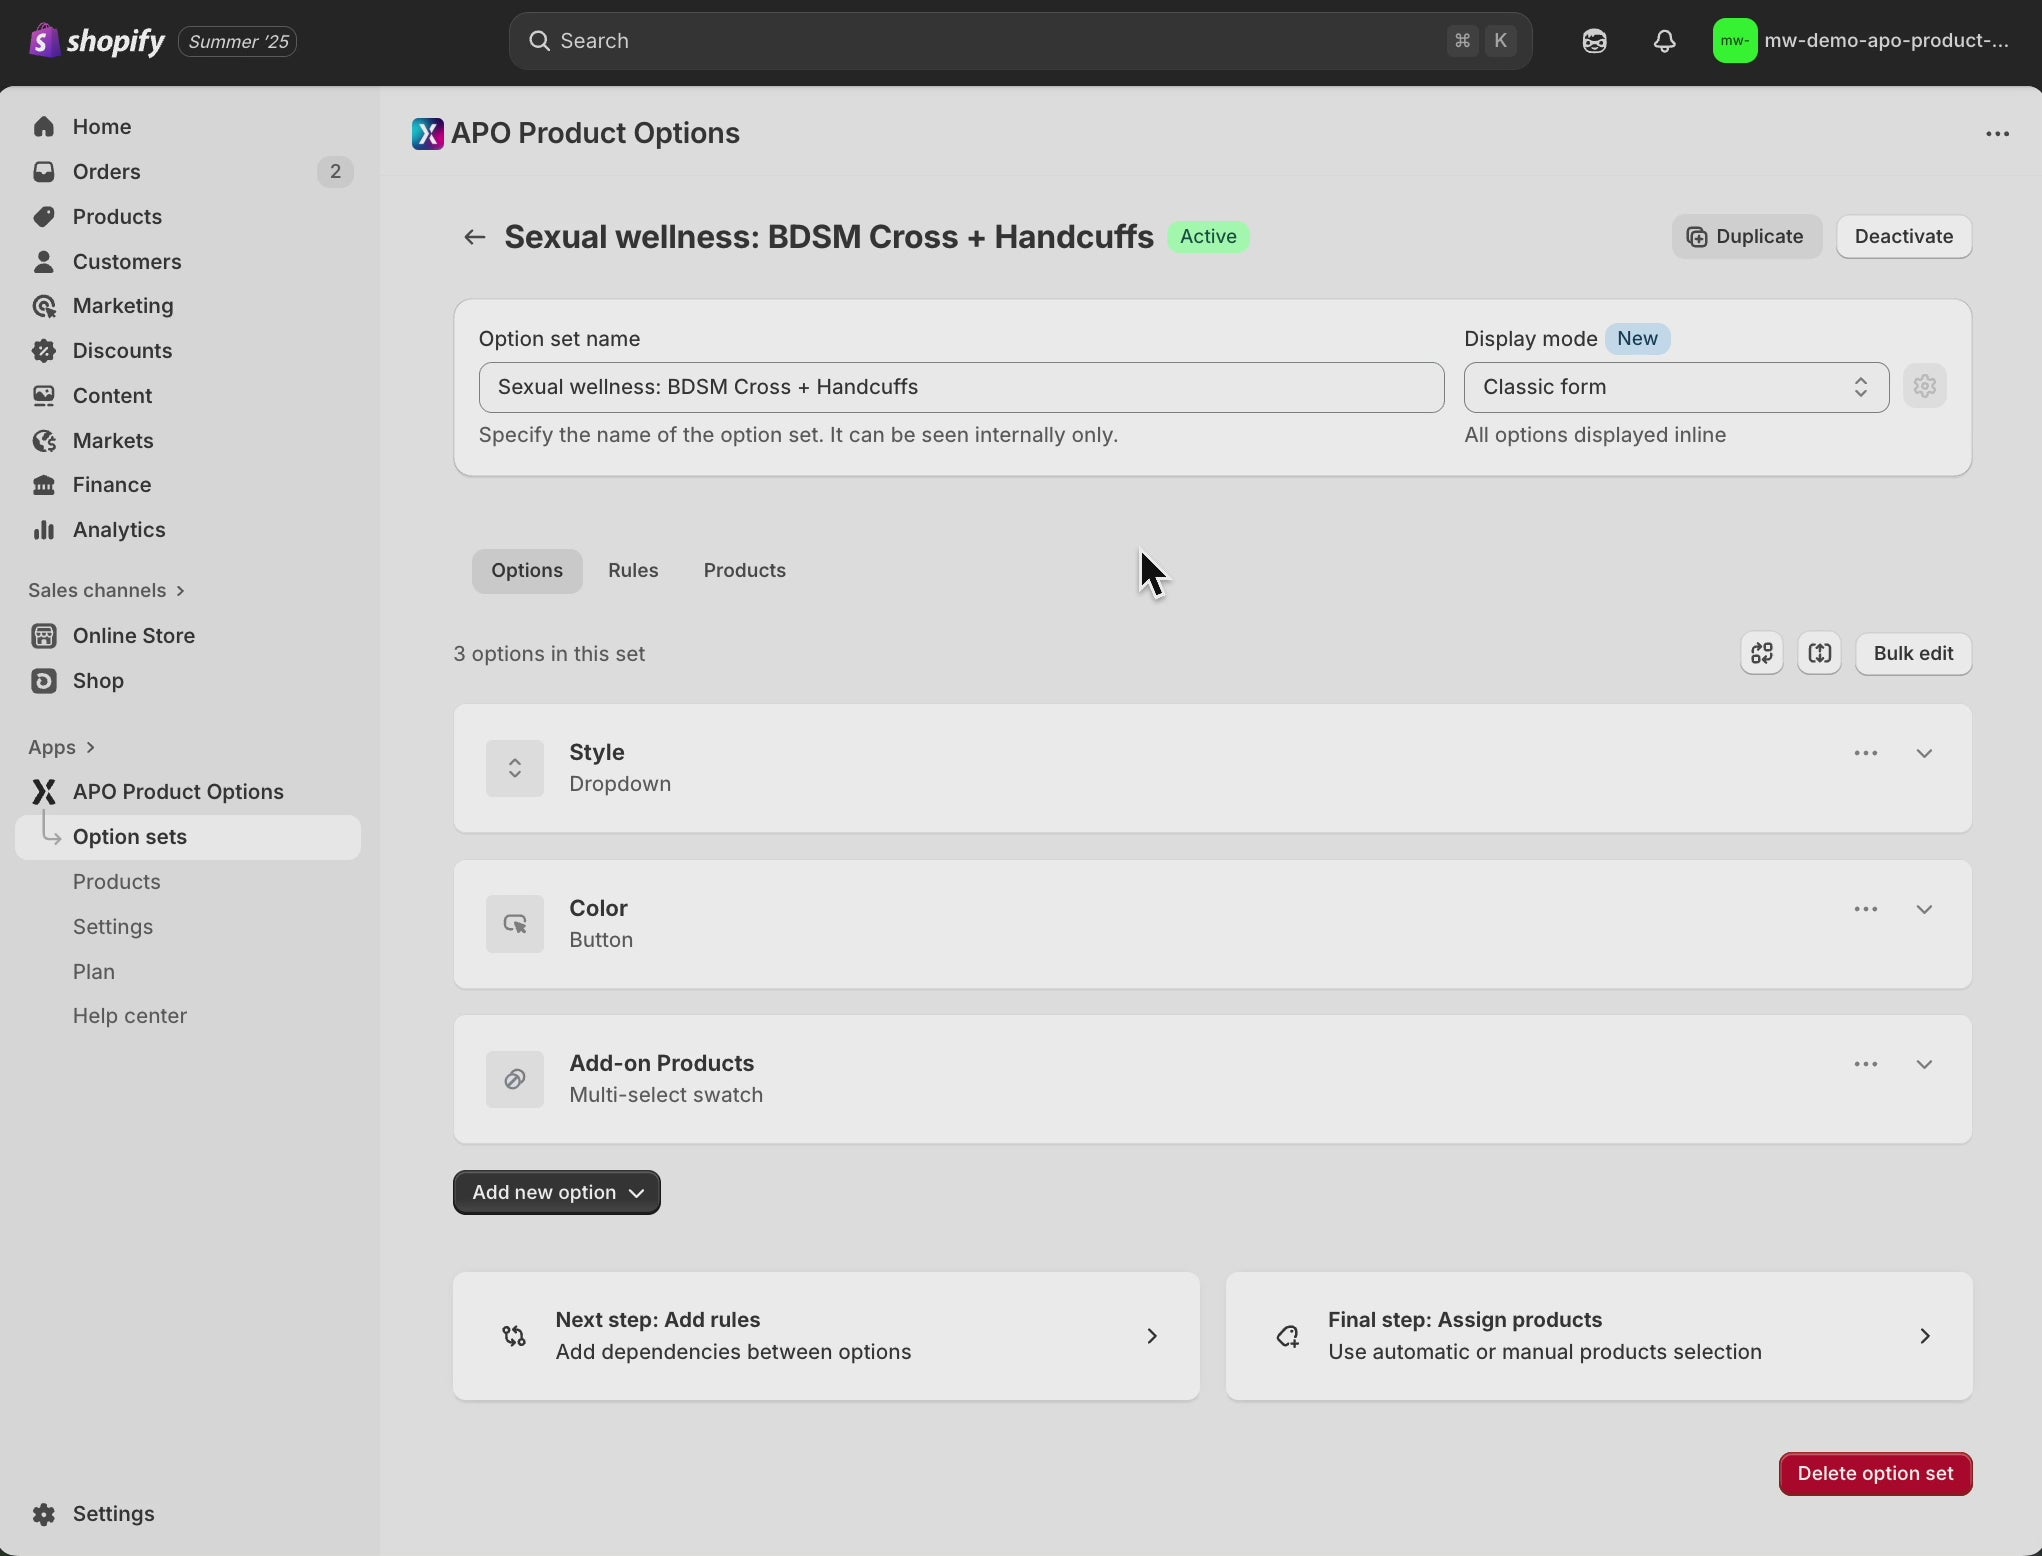This screenshot has height=1556, width=2042.
Task: Open the Shopify Sidekick assistant icon
Action: click(x=1594, y=41)
